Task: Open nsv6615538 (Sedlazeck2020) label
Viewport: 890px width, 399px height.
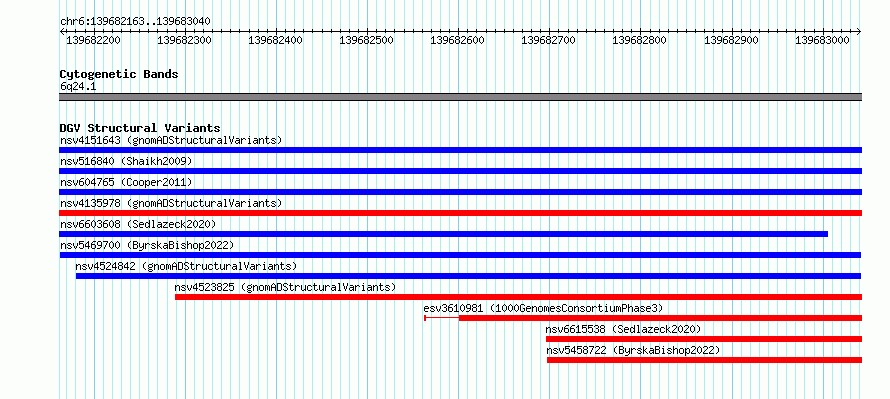Action: [x=623, y=329]
